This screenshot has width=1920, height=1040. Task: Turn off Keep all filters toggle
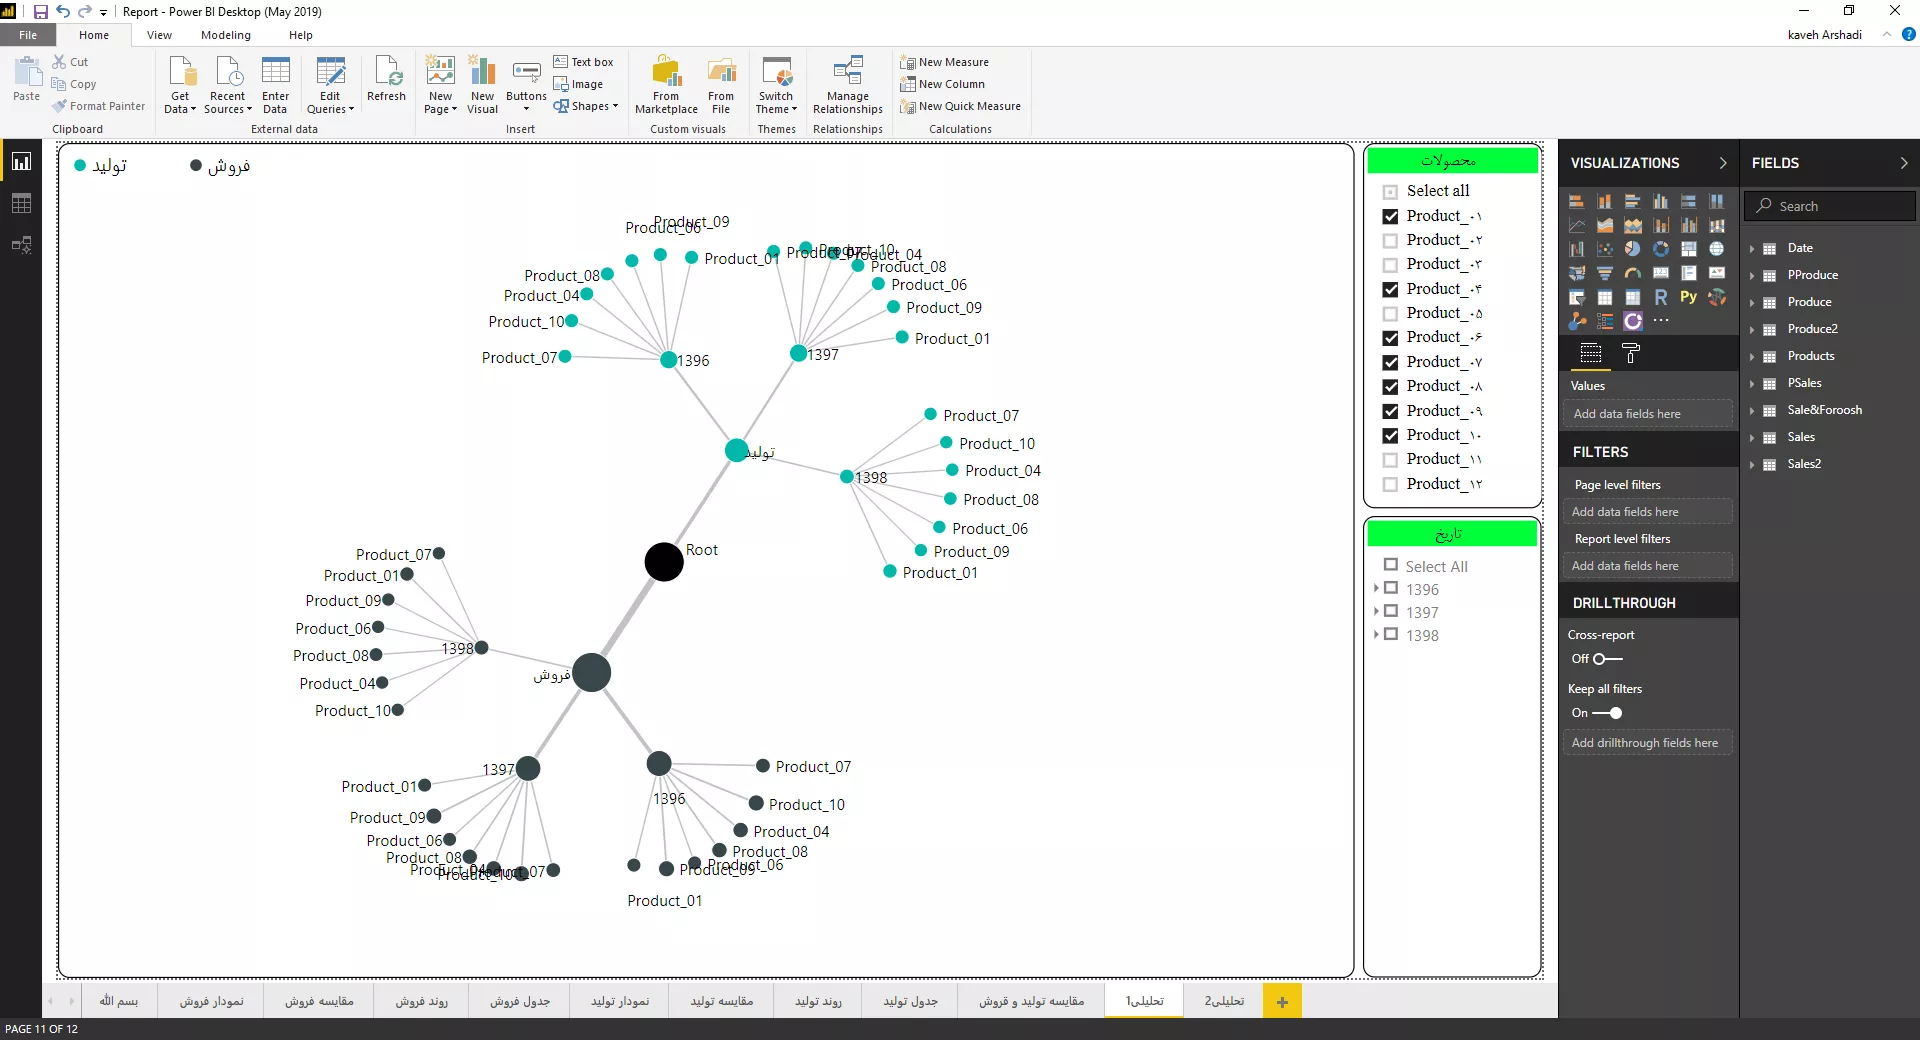[1608, 713]
